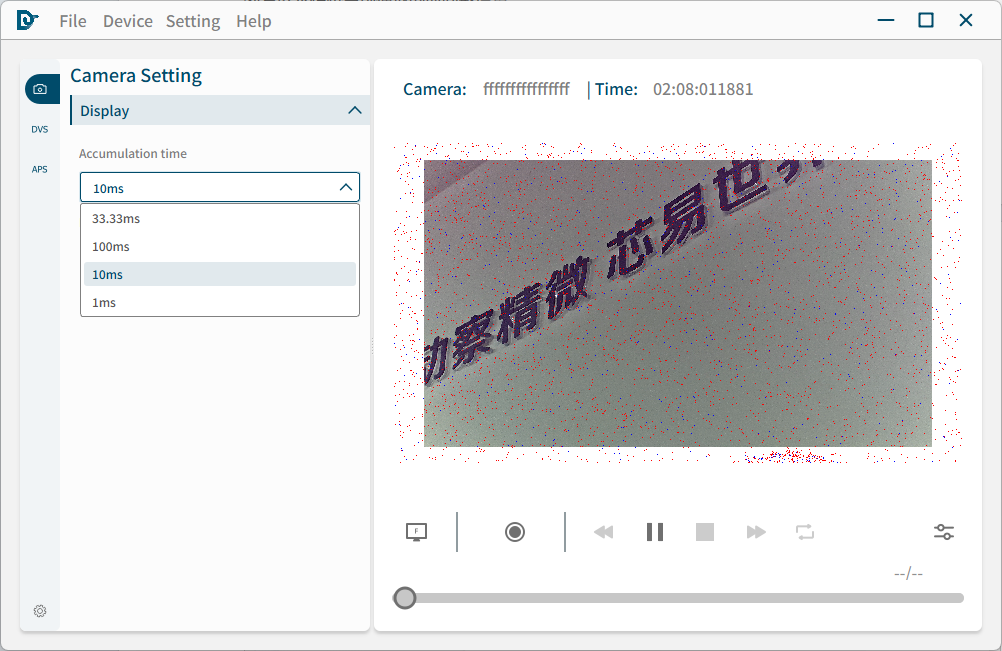Open application preferences via gear icon

(x=40, y=611)
